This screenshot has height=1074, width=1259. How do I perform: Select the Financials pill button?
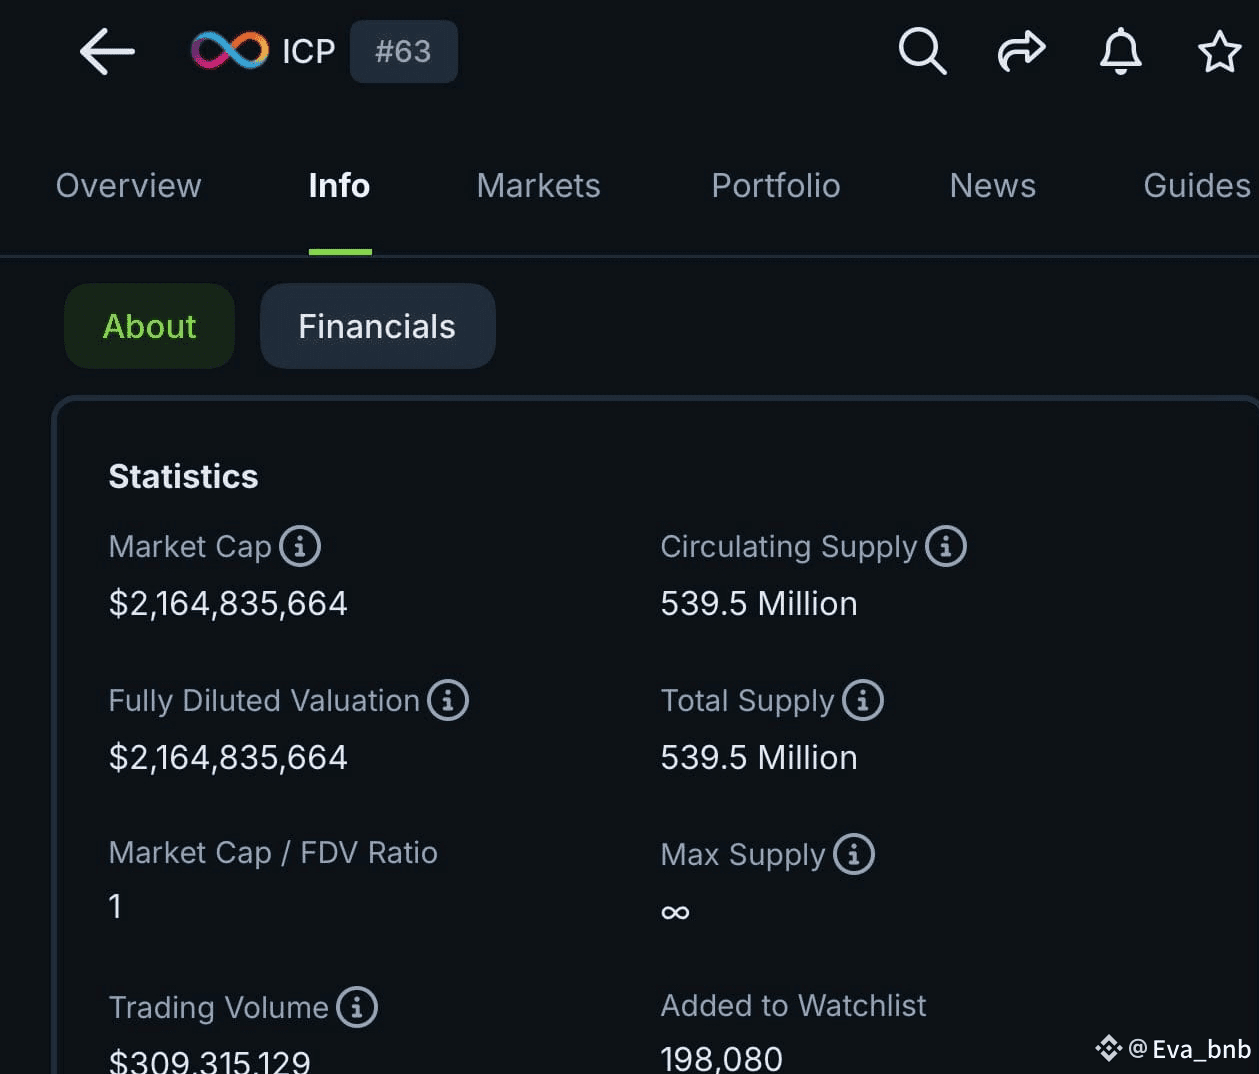(x=377, y=326)
